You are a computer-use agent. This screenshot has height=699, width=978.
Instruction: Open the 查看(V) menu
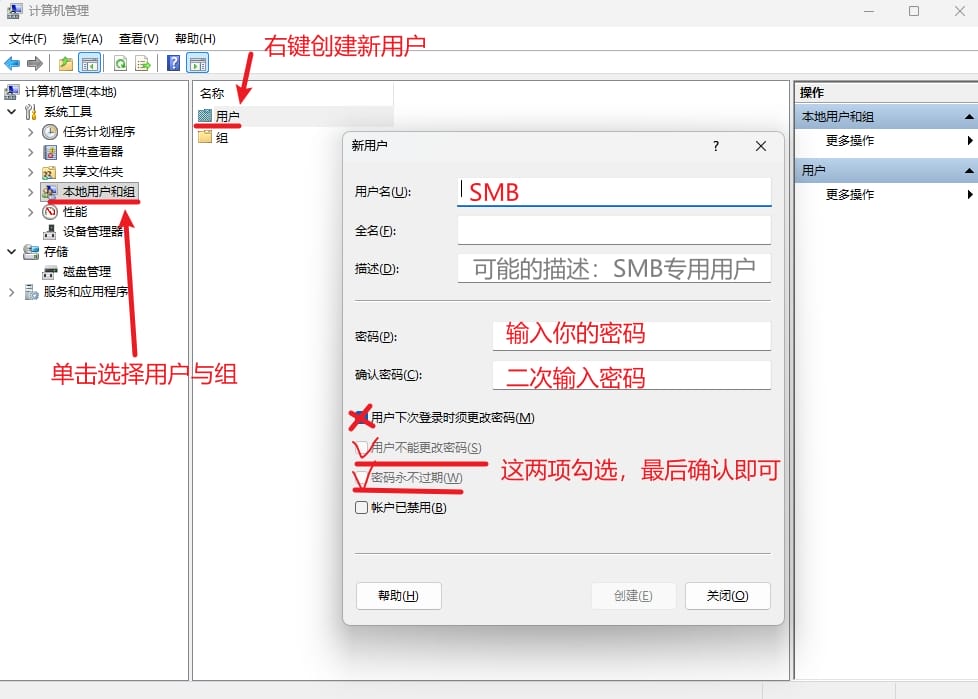pyautogui.click(x=138, y=39)
